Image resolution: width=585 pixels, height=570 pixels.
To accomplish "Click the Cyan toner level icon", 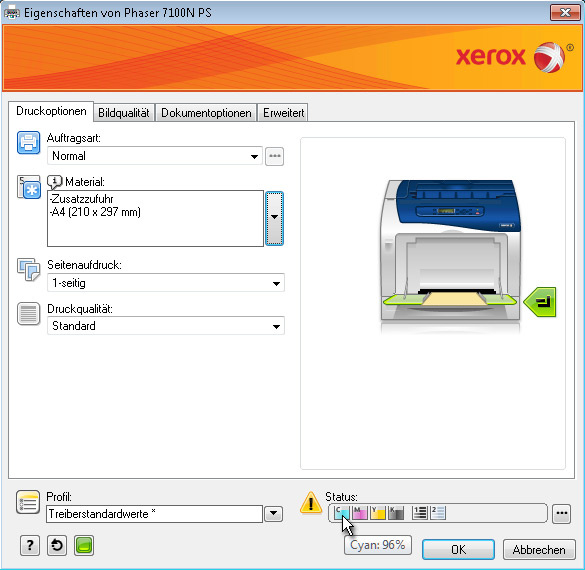I will (341, 513).
